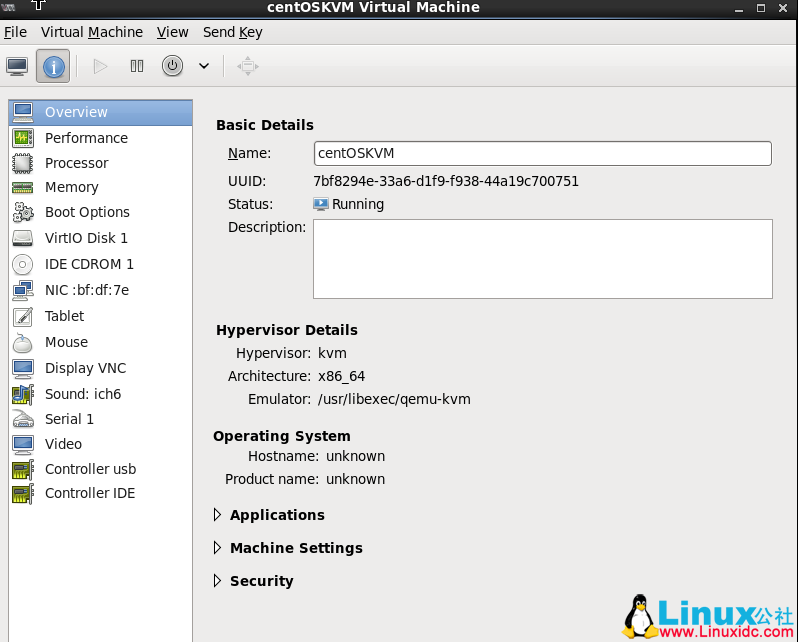Viewport: 798px width, 642px height.
Task: Select the Video monitor icon
Action: click(x=23, y=444)
